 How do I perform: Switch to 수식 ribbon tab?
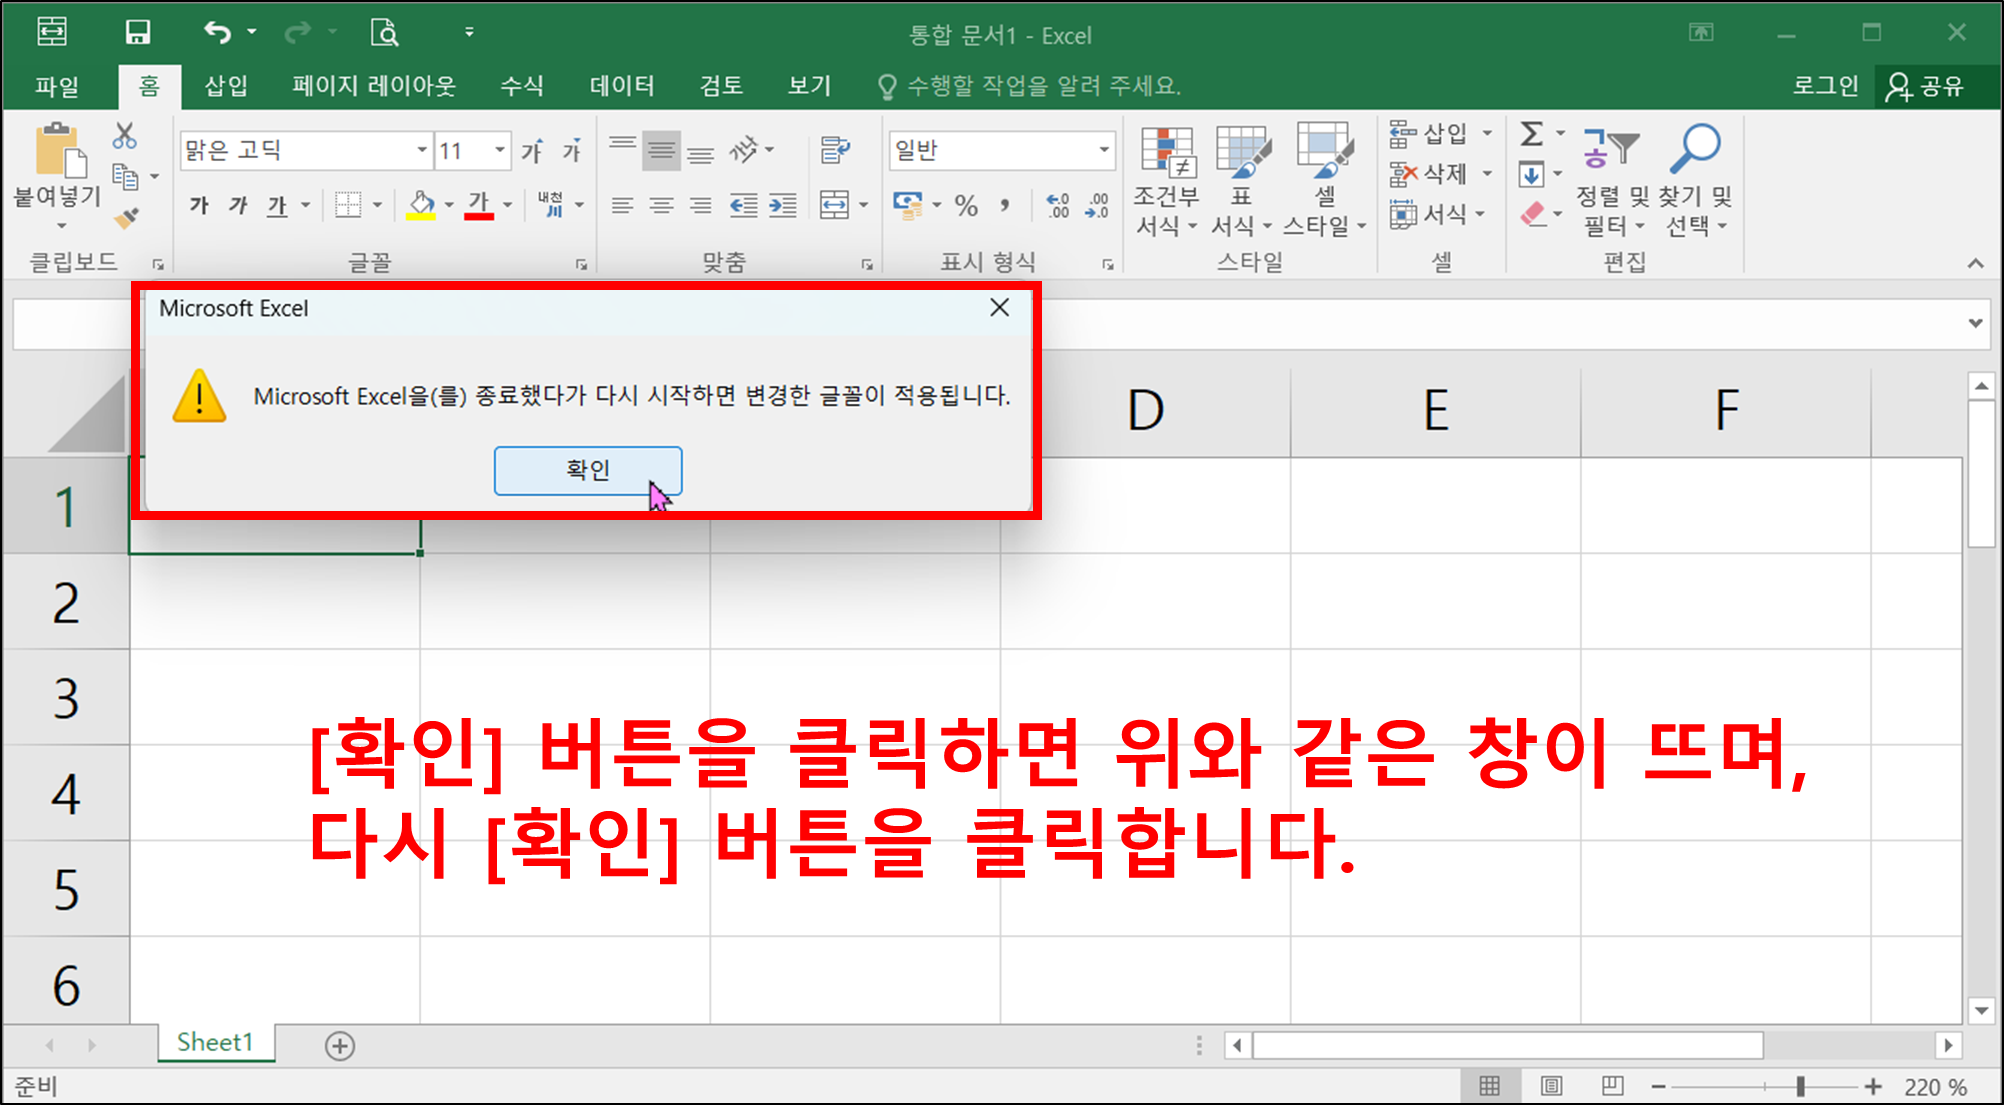[522, 86]
